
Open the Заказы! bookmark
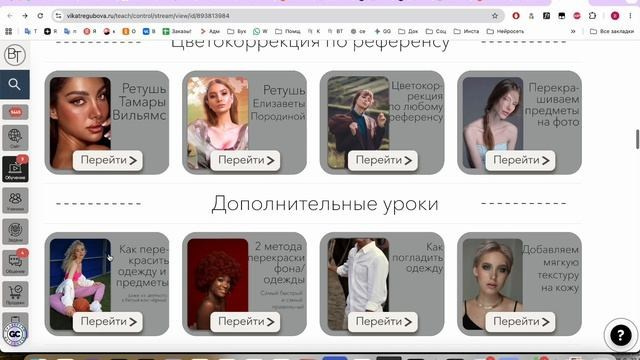pyautogui.click(x=177, y=31)
